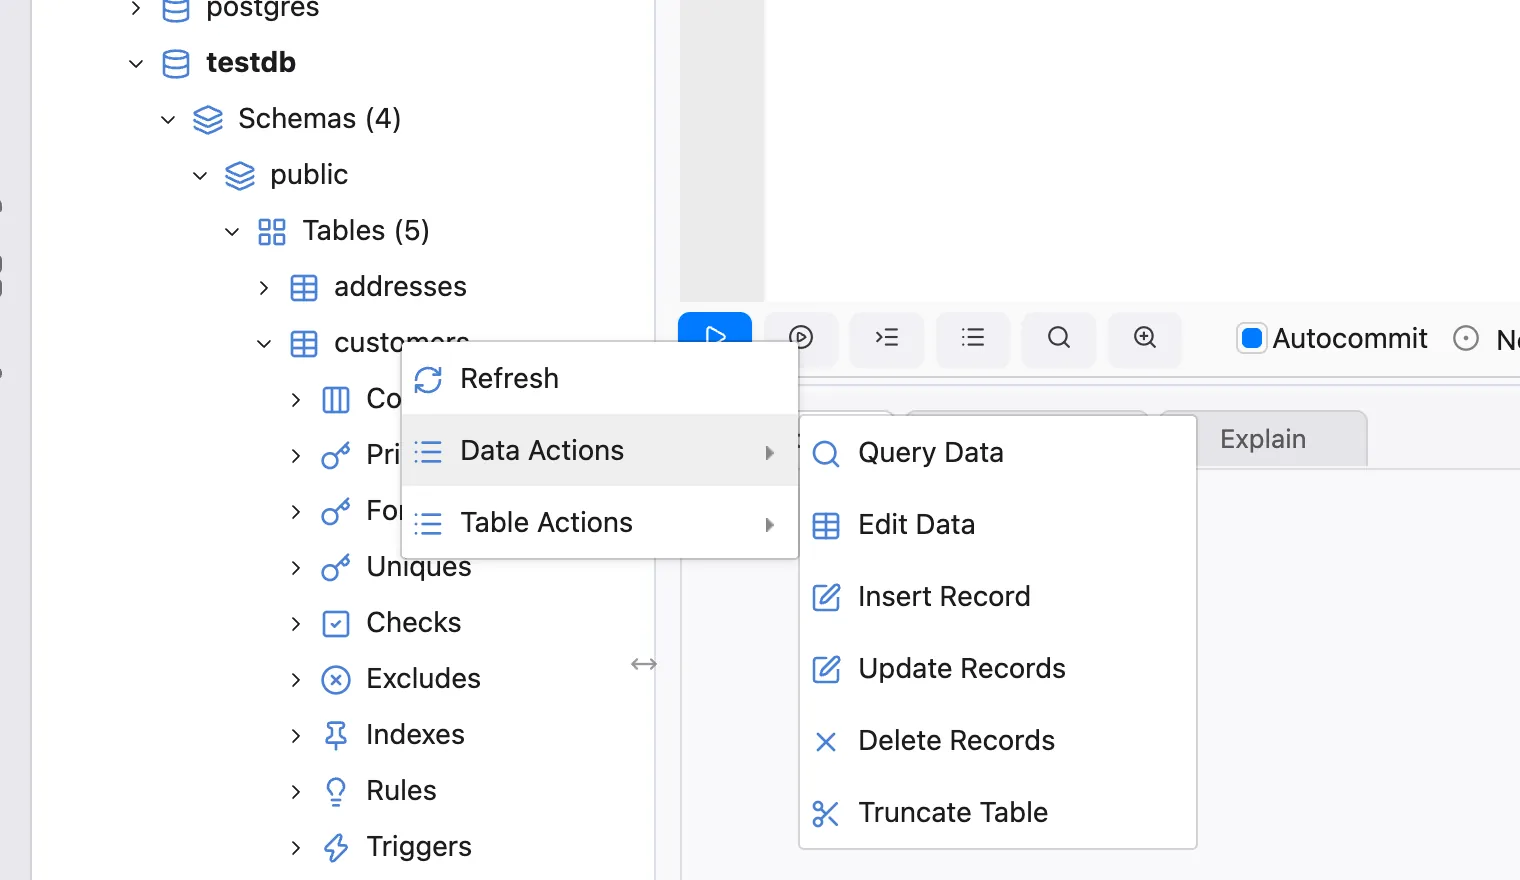Select the Uniques tree label
The image size is (1520, 880).
pos(419,567)
